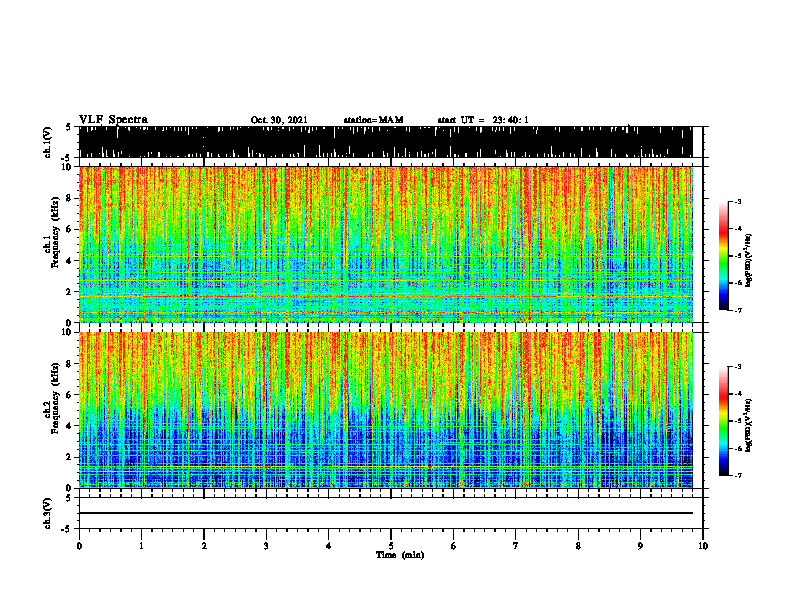Click the 6 kHz tick label of ch.2 spectrogram
The width and height of the screenshot is (792, 612).
70,395
